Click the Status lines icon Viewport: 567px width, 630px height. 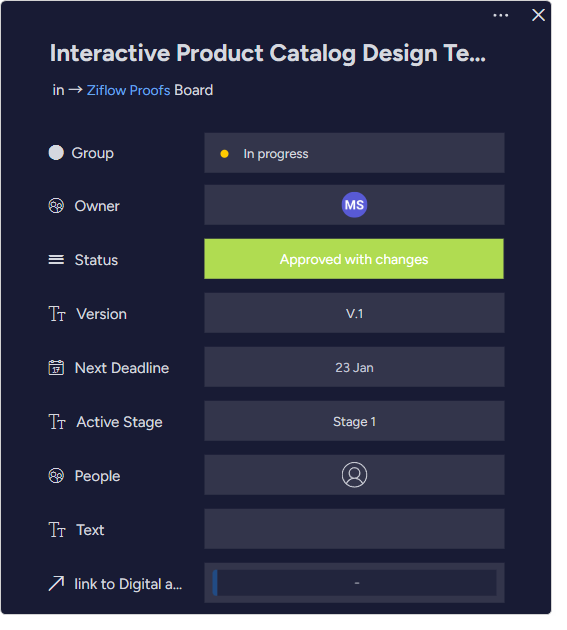(56, 260)
